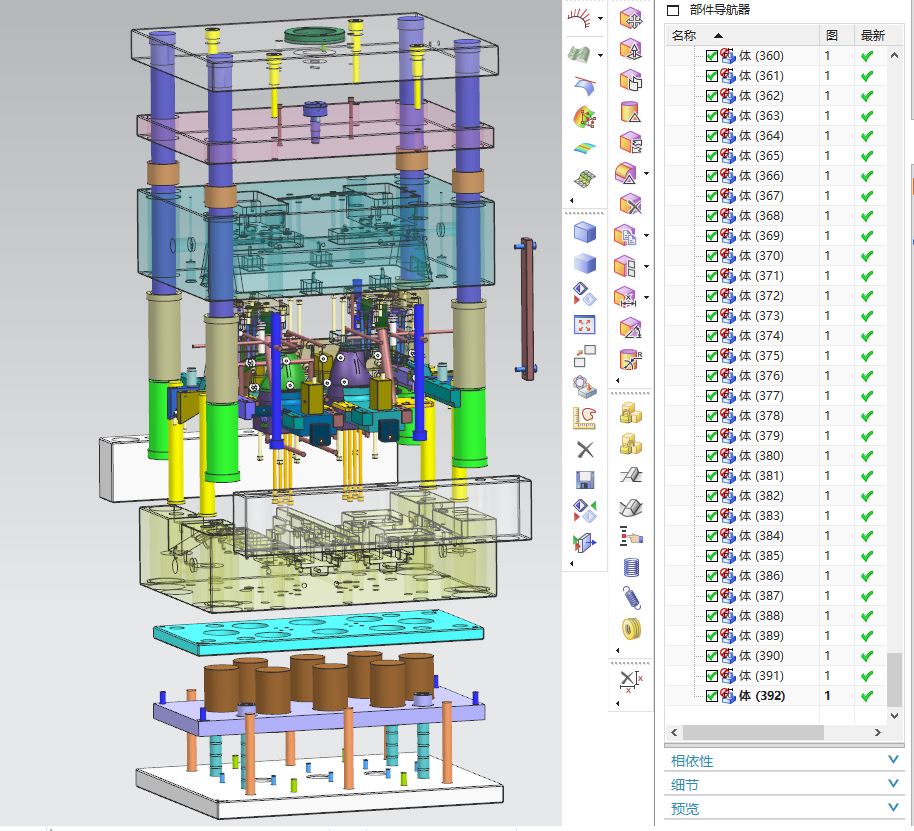
Task: Open dropdown beside the cube with rounded edge icon
Action: click(x=646, y=174)
